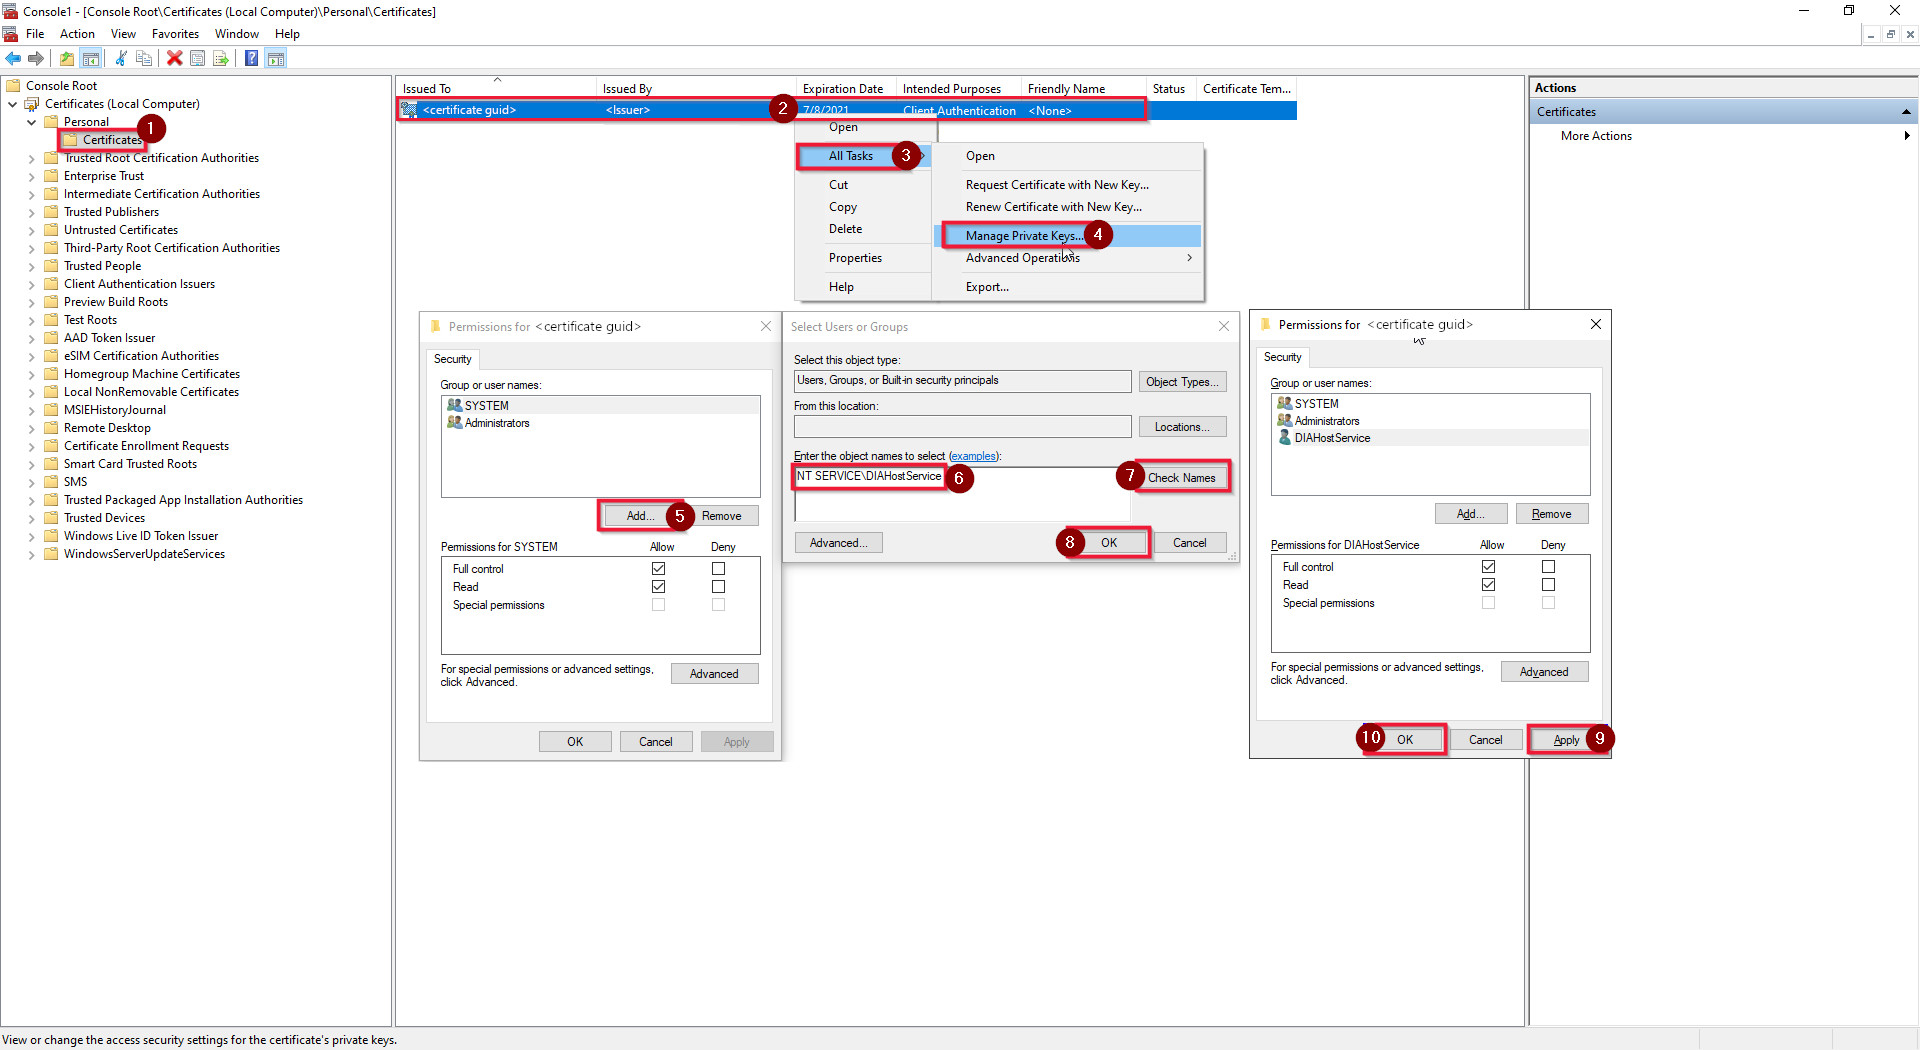This screenshot has height=1050, width=1920.
Task: Expand Trusted Root Certification Authorities node
Action: (x=31, y=158)
